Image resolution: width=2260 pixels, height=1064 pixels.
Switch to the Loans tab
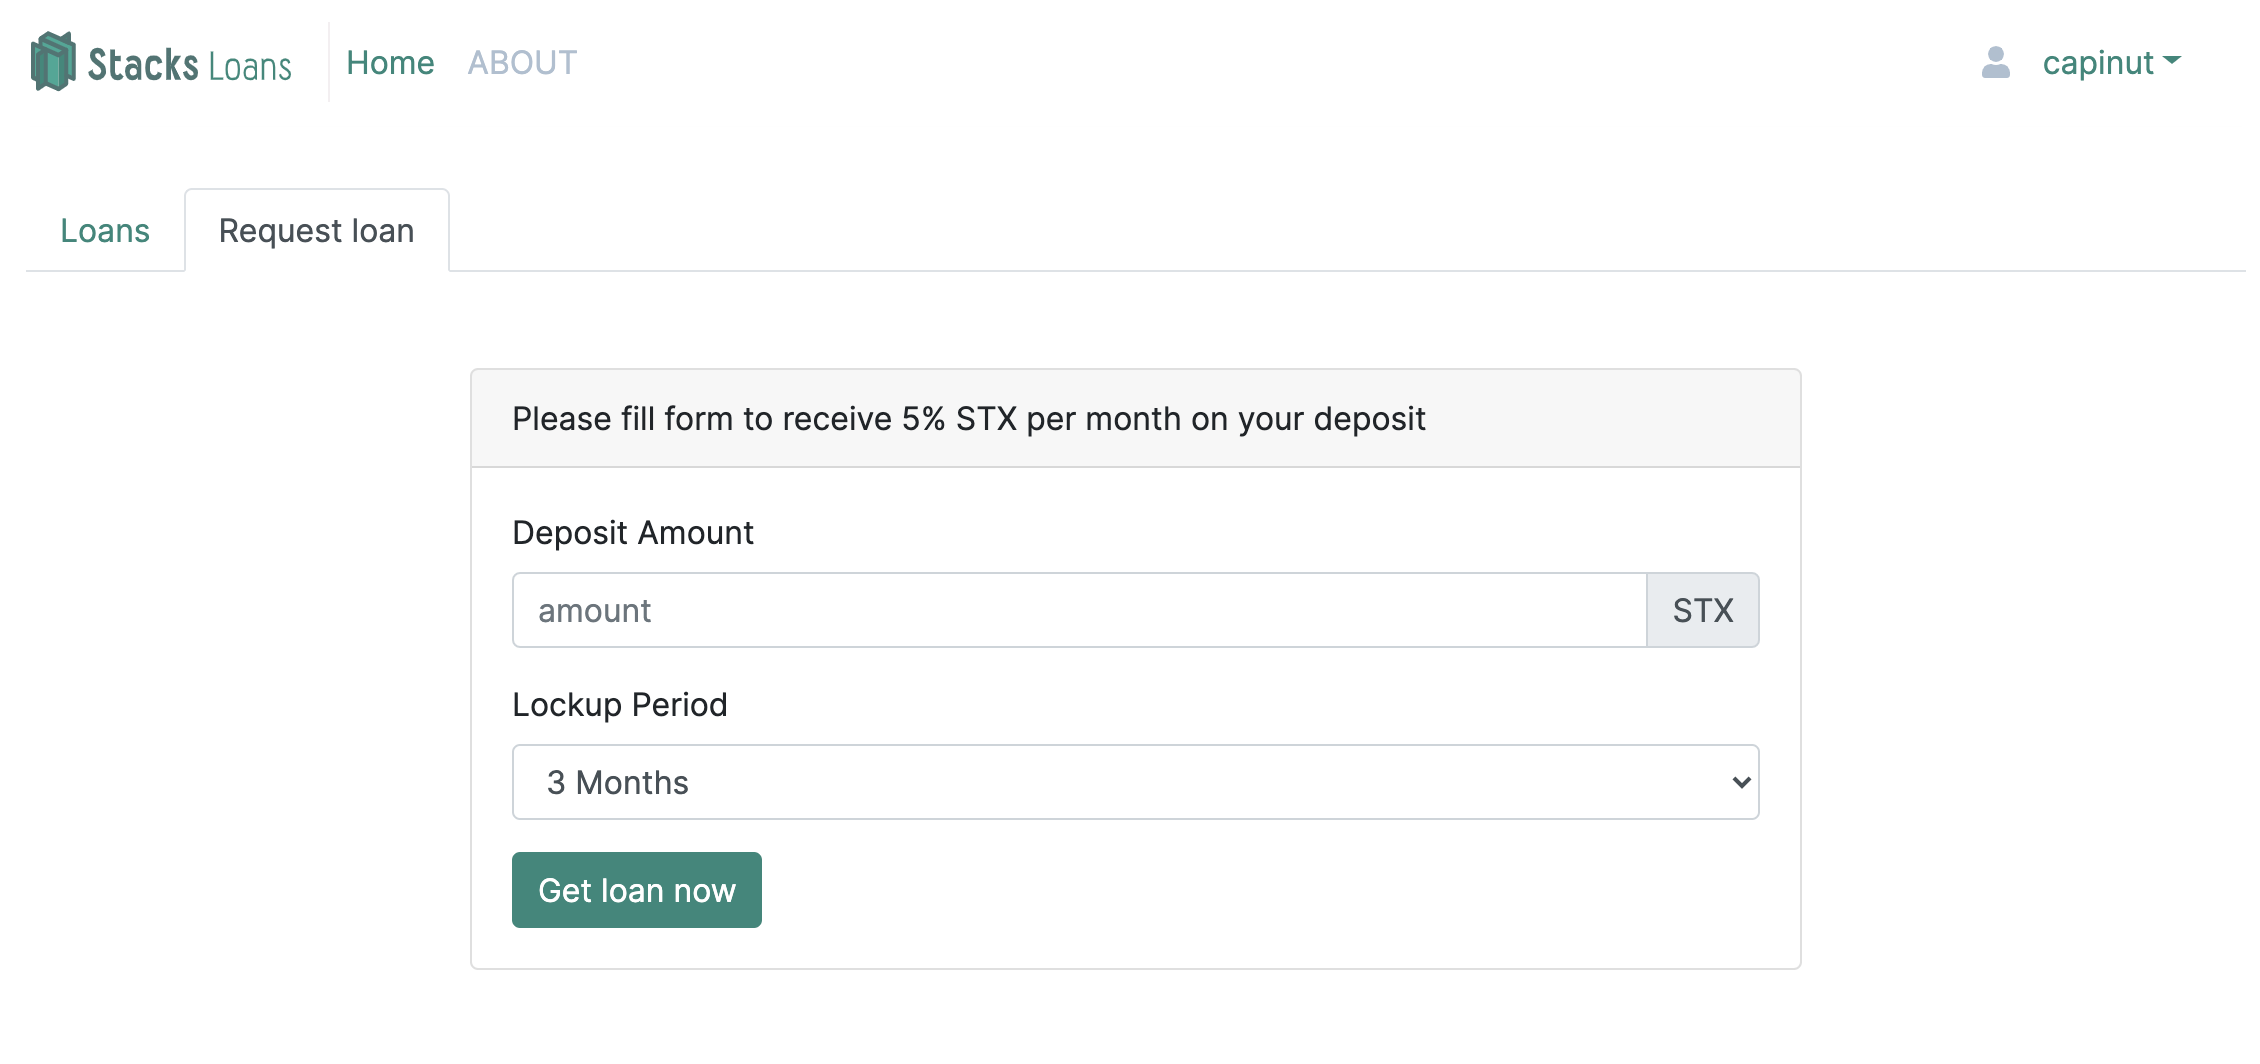coord(105,231)
